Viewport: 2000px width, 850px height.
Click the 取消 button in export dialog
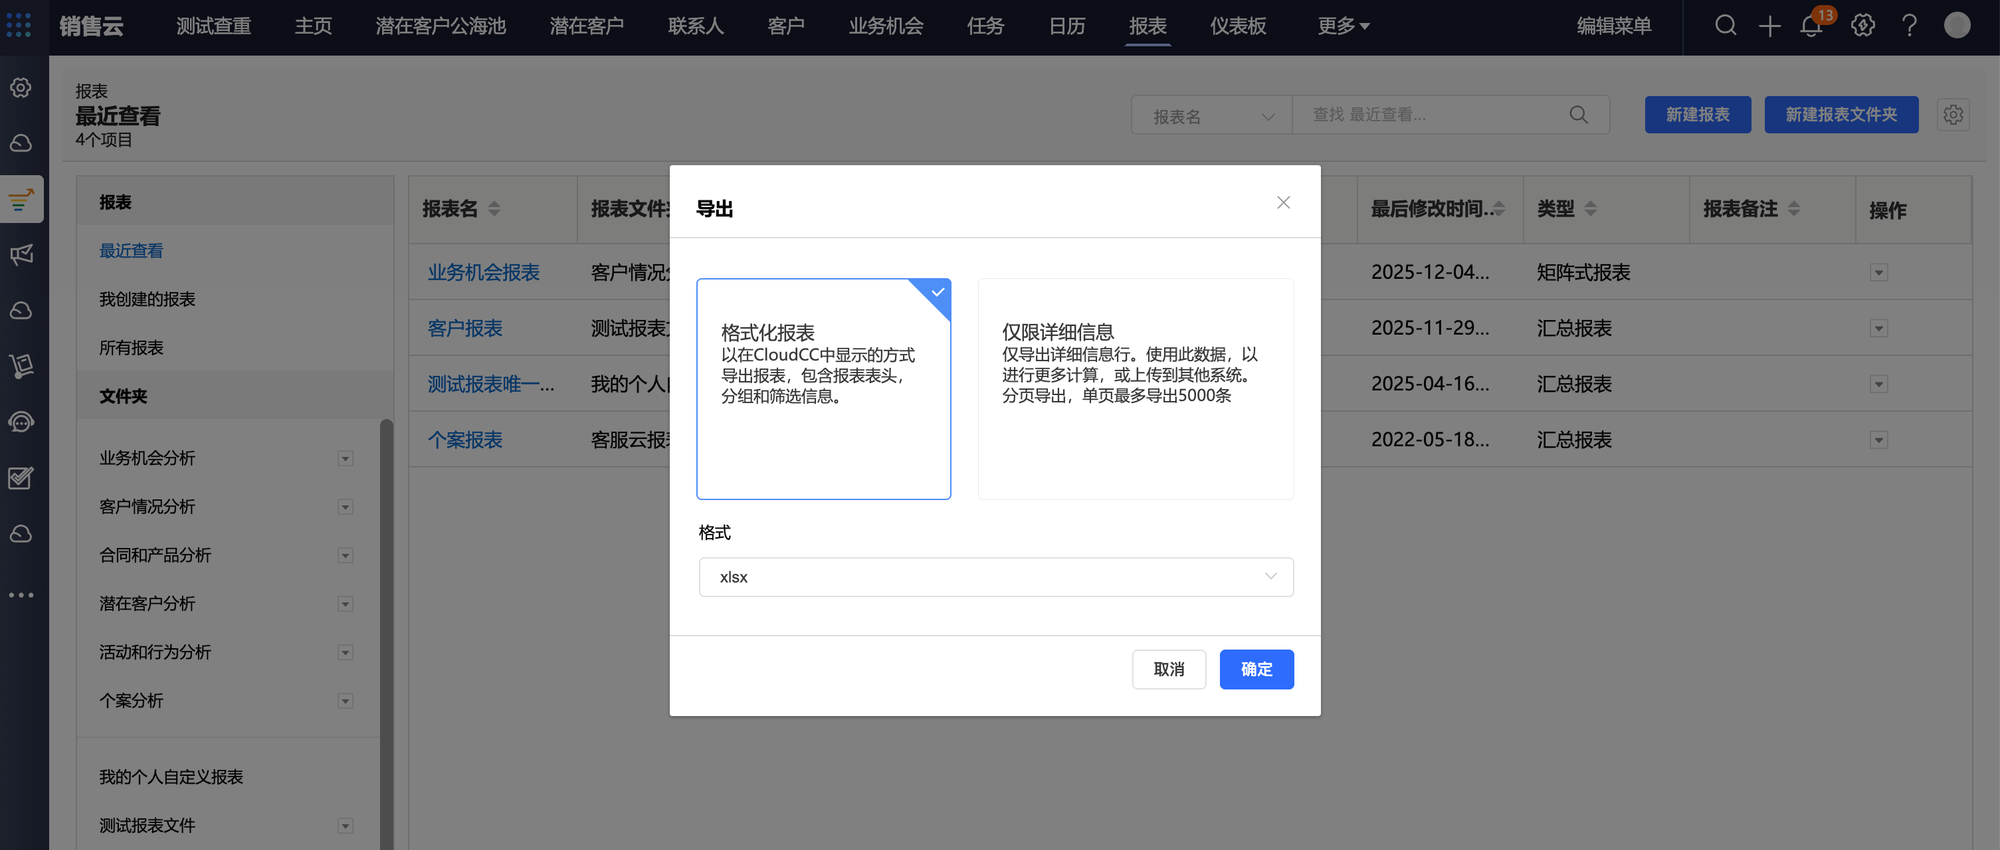(x=1168, y=669)
